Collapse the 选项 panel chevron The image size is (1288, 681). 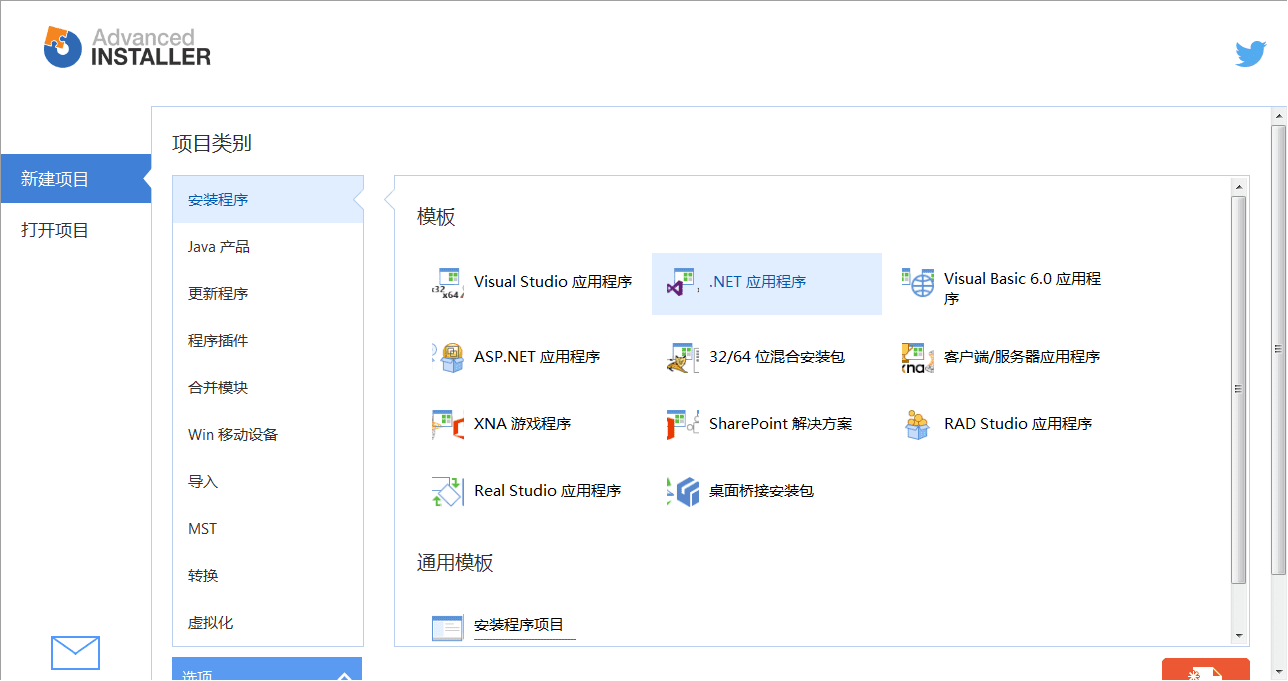click(344, 676)
